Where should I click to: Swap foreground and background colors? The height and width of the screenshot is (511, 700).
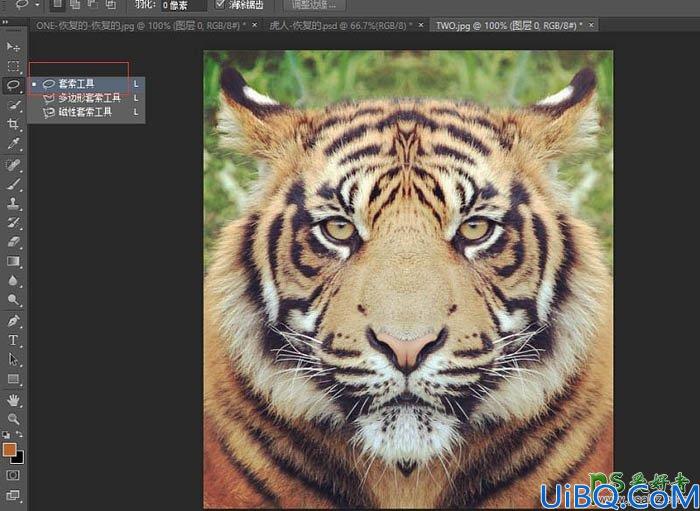(x=19, y=434)
